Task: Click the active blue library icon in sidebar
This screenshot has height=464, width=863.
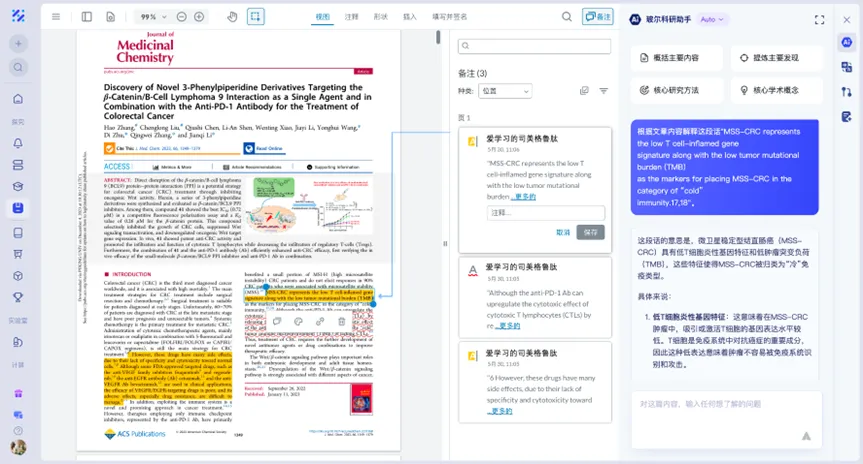Action: tap(18, 208)
